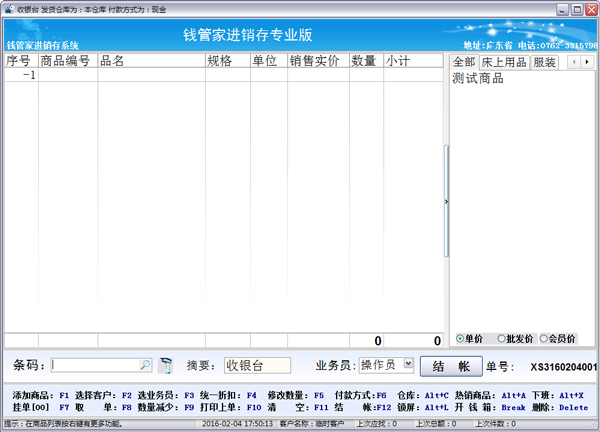Close the 收银台 window

[x=591, y=10]
